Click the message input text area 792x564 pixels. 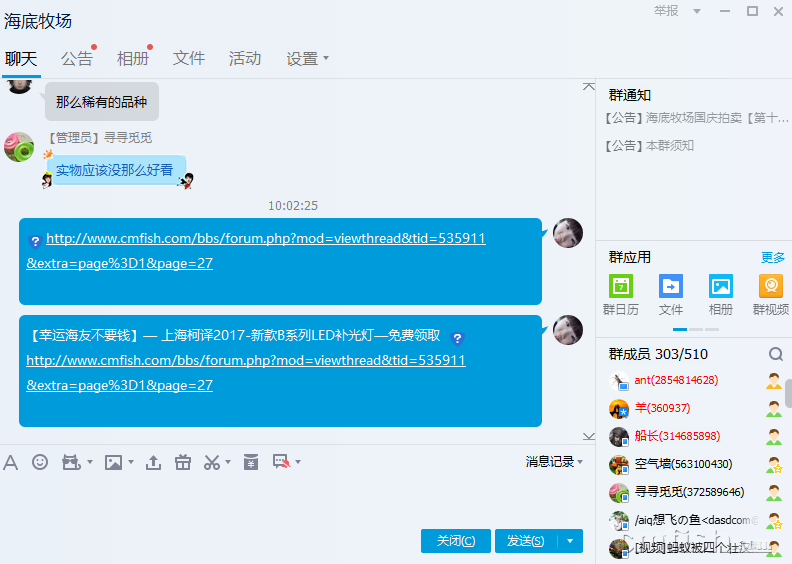(297, 500)
